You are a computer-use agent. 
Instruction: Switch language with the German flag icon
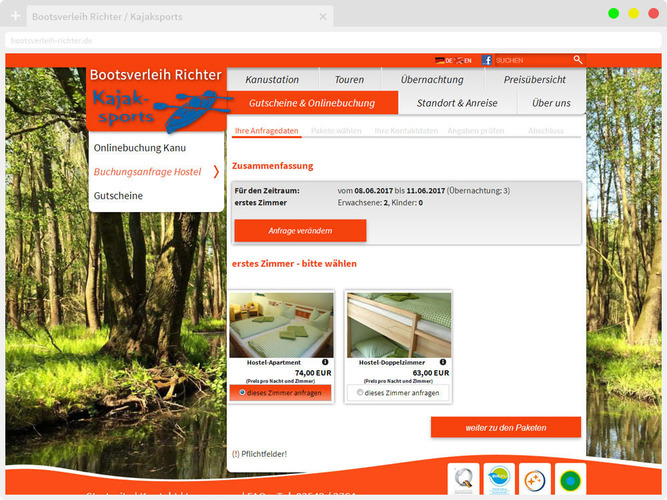pyautogui.click(x=441, y=60)
